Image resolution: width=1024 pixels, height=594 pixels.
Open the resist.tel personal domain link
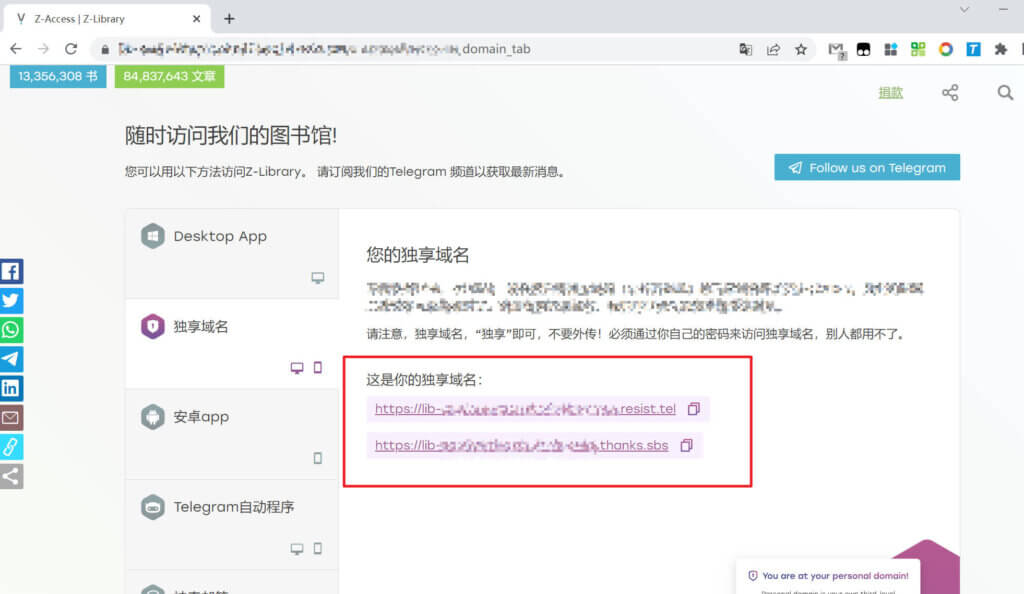pos(525,409)
